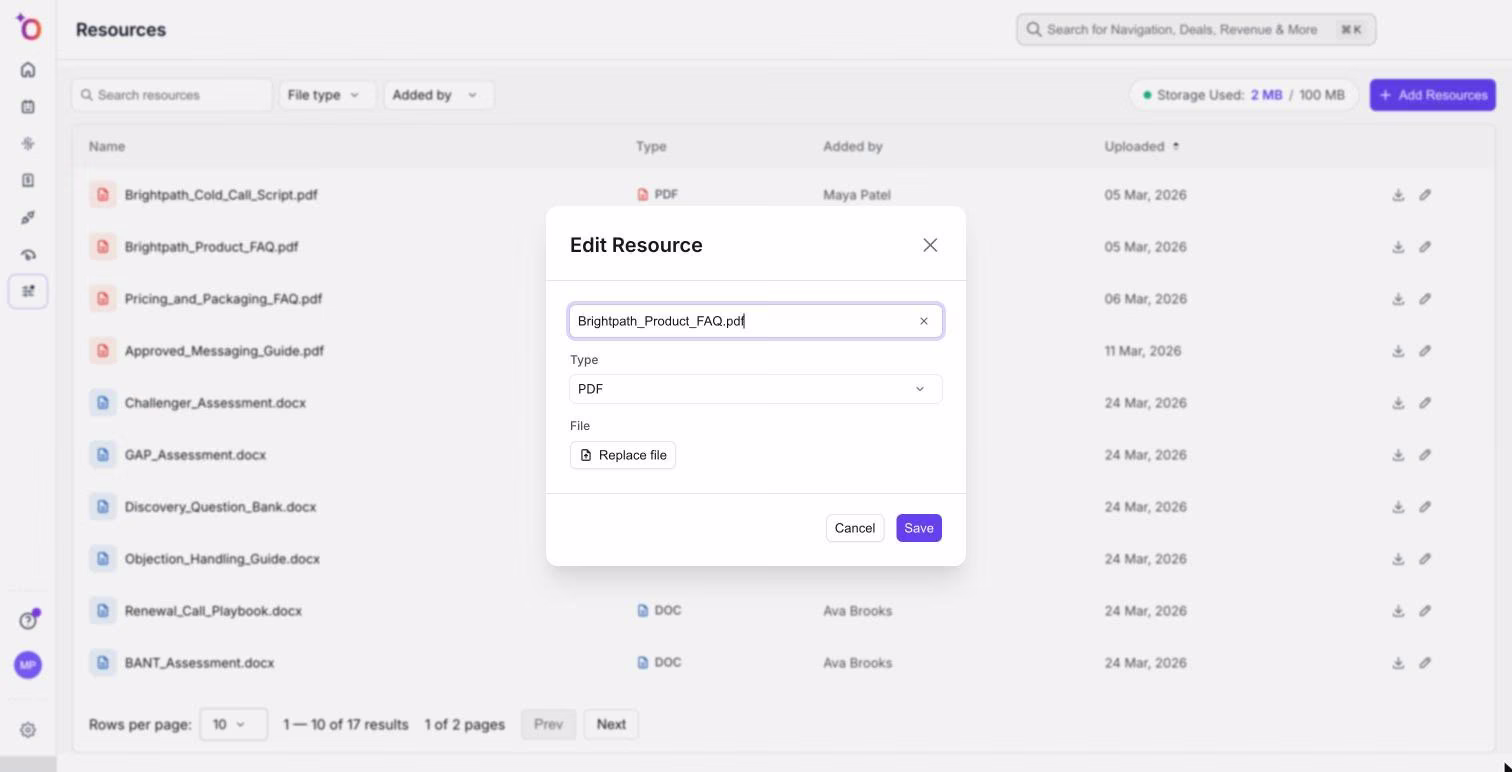Select Discovery_Question_Bank.docx file name
This screenshot has height=772, width=1512.
pos(220,507)
